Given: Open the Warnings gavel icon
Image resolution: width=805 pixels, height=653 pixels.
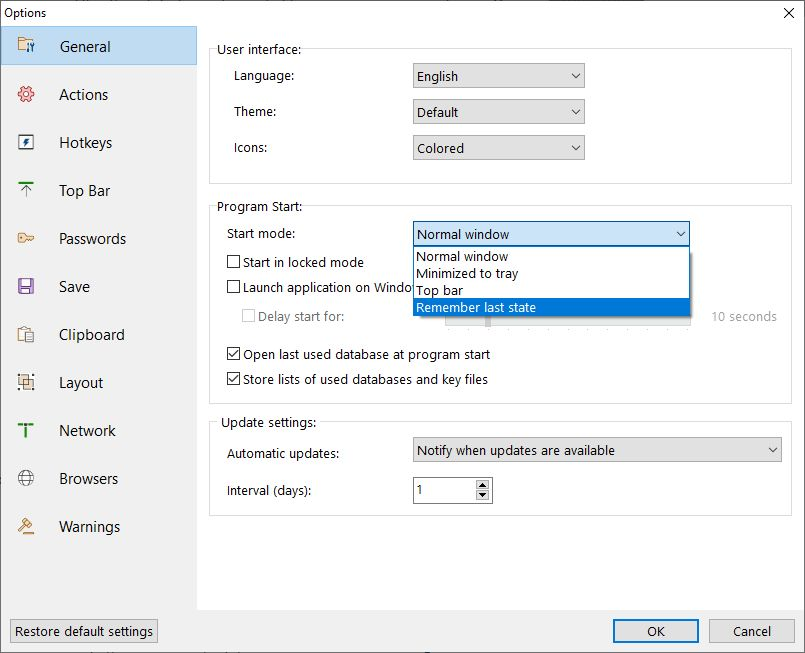Looking at the screenshot, I should coord(26,526).
